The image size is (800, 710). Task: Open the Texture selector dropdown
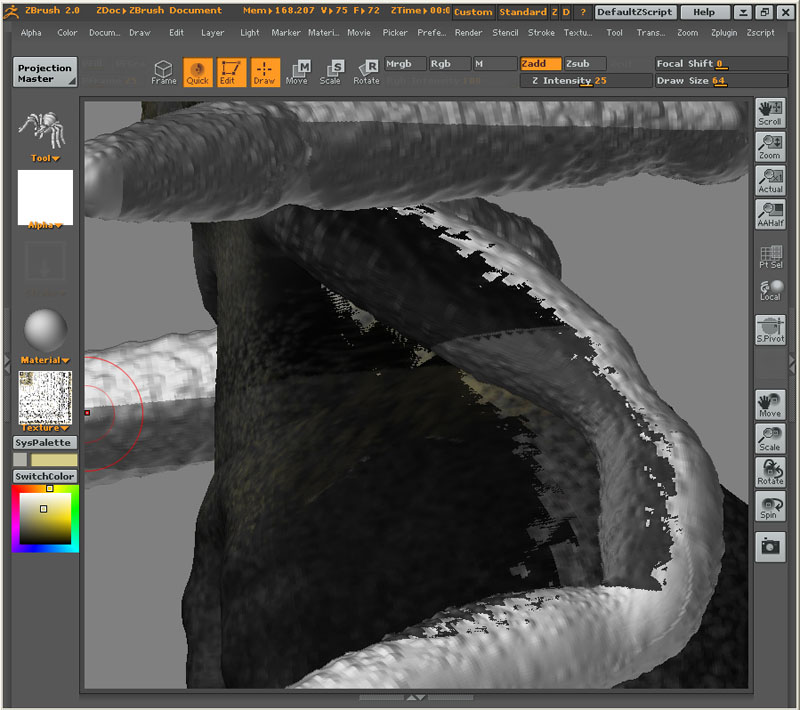click(x=45, y=428)
